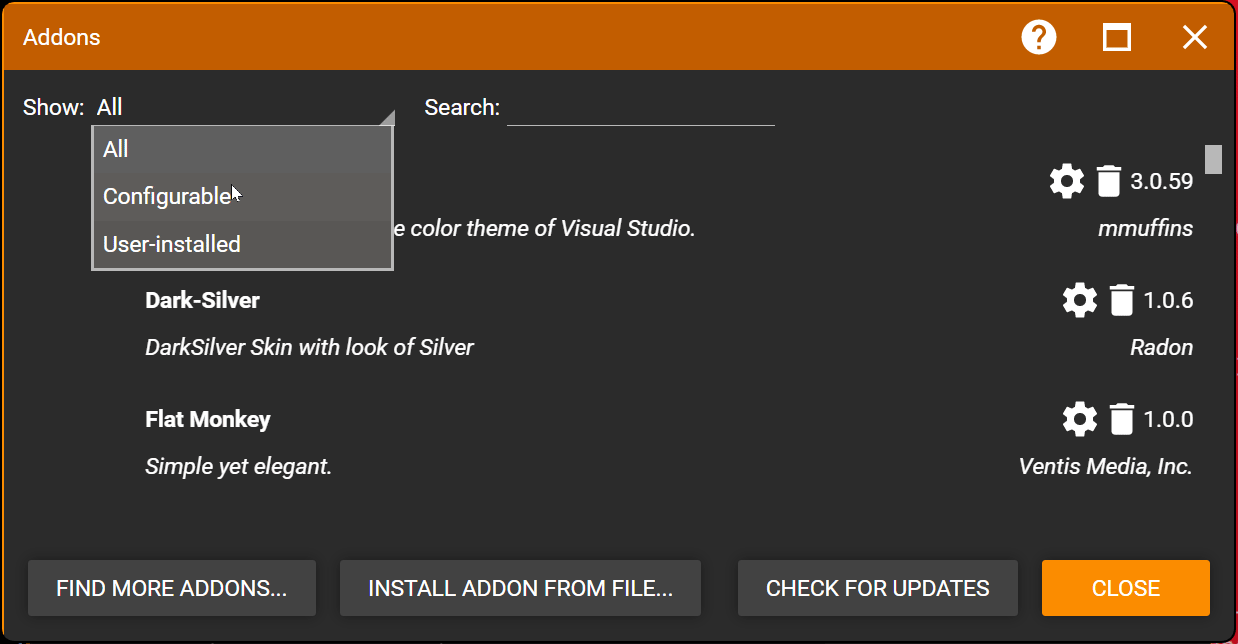
Task: Collapse the Show filter dropdown arrow
Action: pos(387,117)
